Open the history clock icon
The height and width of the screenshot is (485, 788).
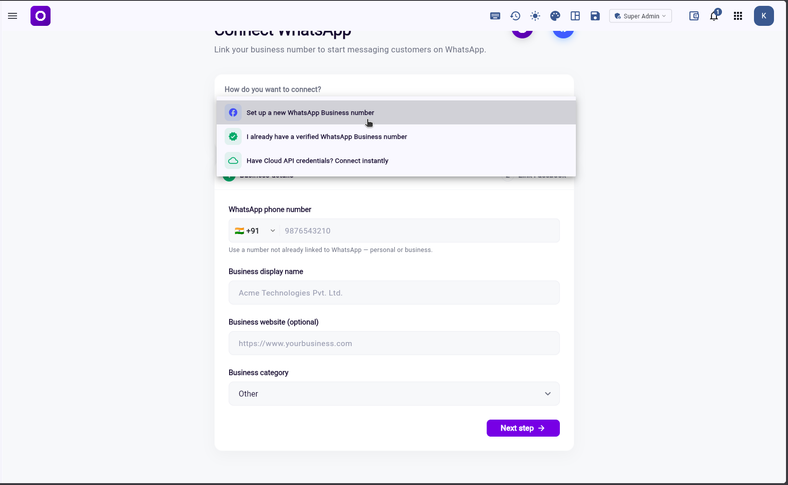(515, 16)
